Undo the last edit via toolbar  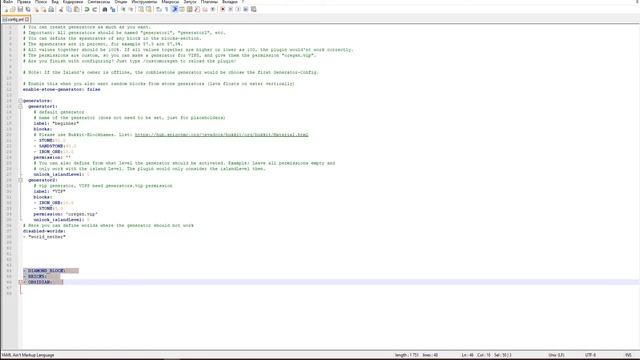pyautogui.click(x=87, y=9)
